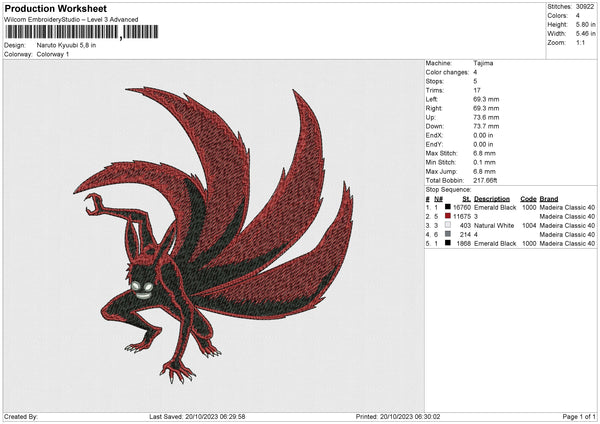Click stitch count 1868 in last stop row
The image size is (600, 424).
pos(464,243)
